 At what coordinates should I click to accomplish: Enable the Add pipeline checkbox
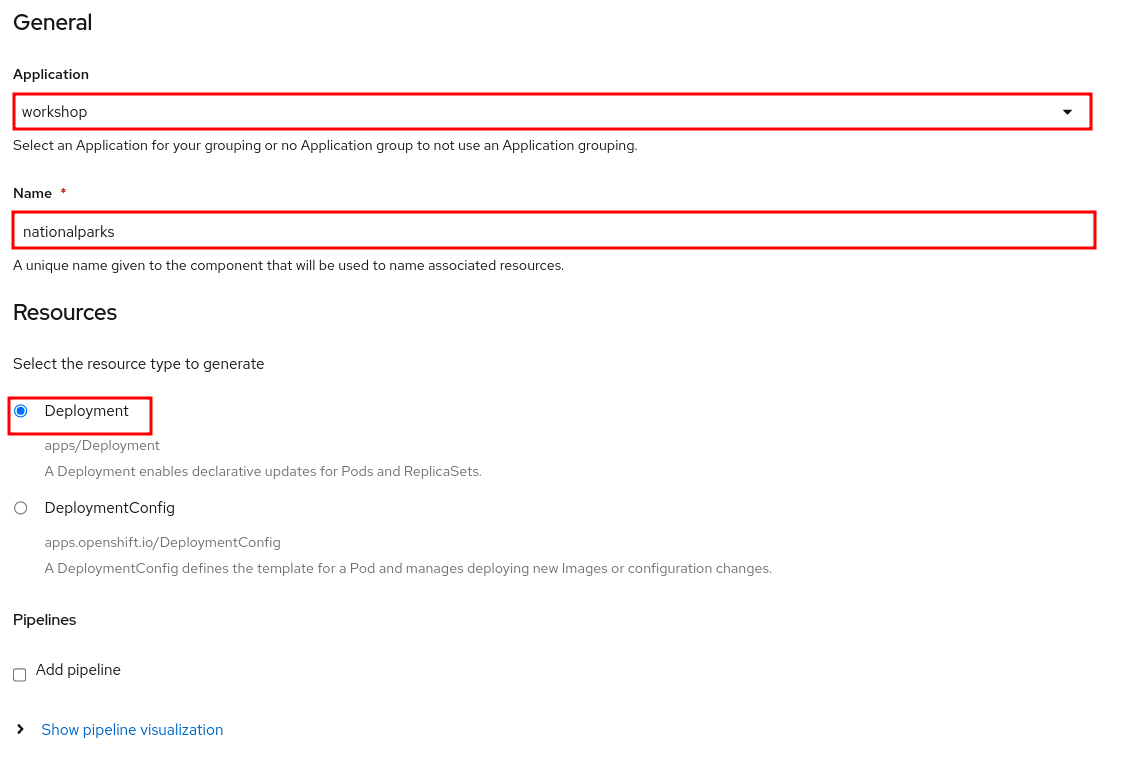[20, 675]
